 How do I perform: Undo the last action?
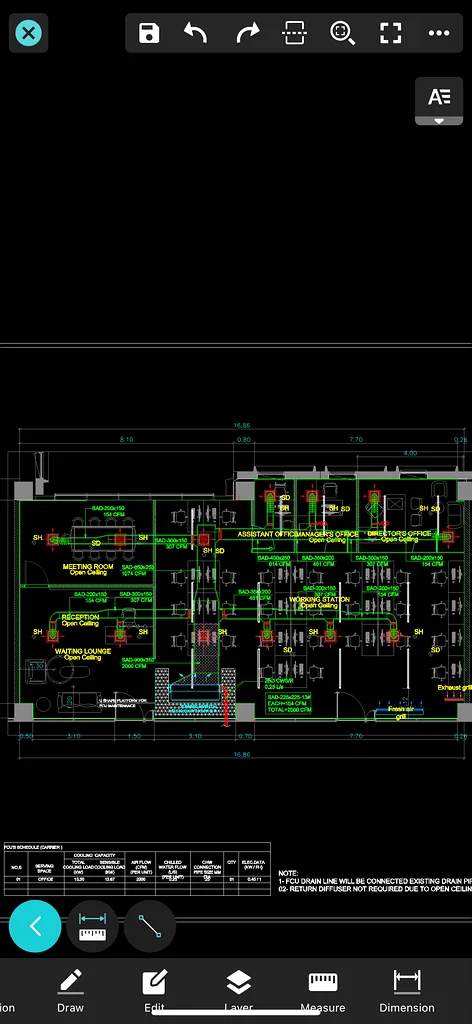196,33
